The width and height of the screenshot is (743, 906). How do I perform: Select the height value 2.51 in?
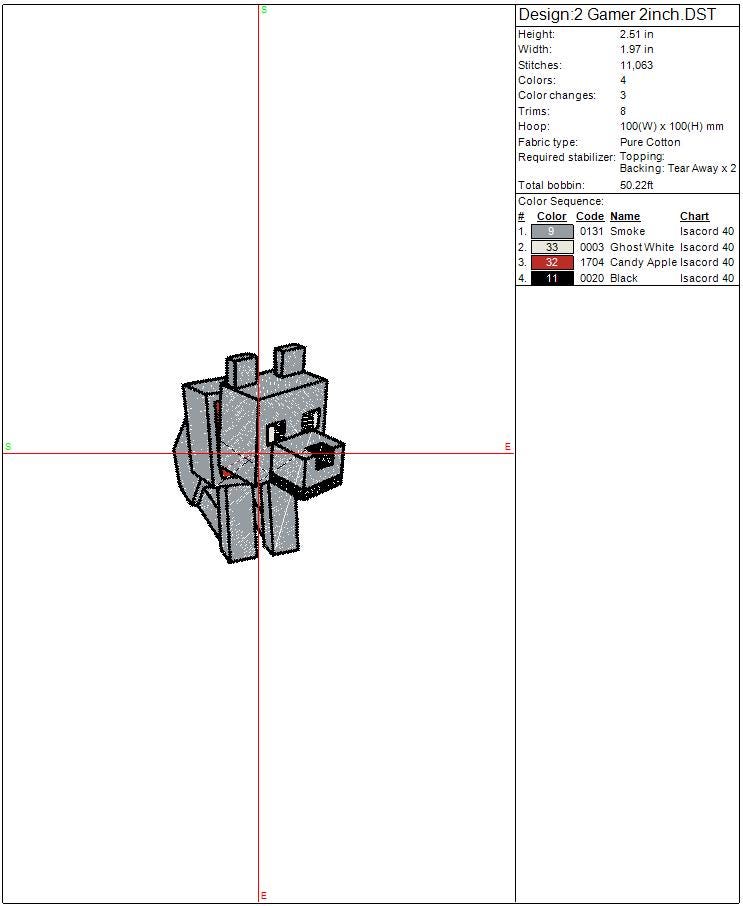point(636,34)
